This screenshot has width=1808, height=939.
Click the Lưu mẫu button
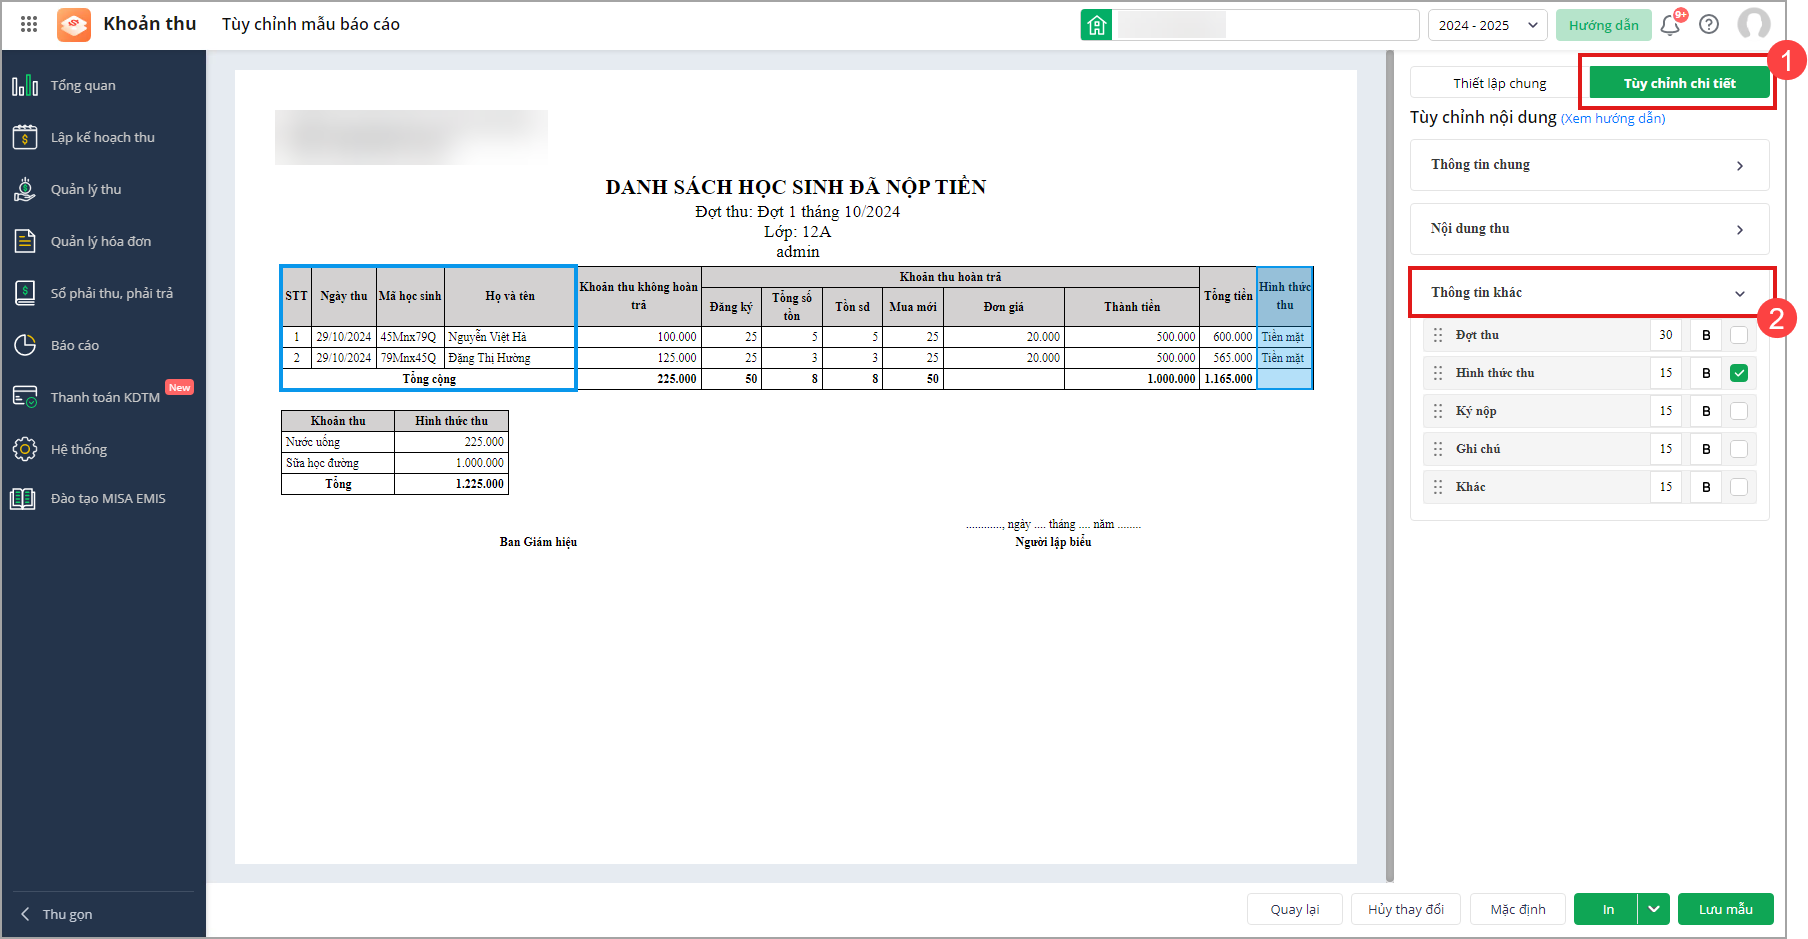(x=1725, y=909)
